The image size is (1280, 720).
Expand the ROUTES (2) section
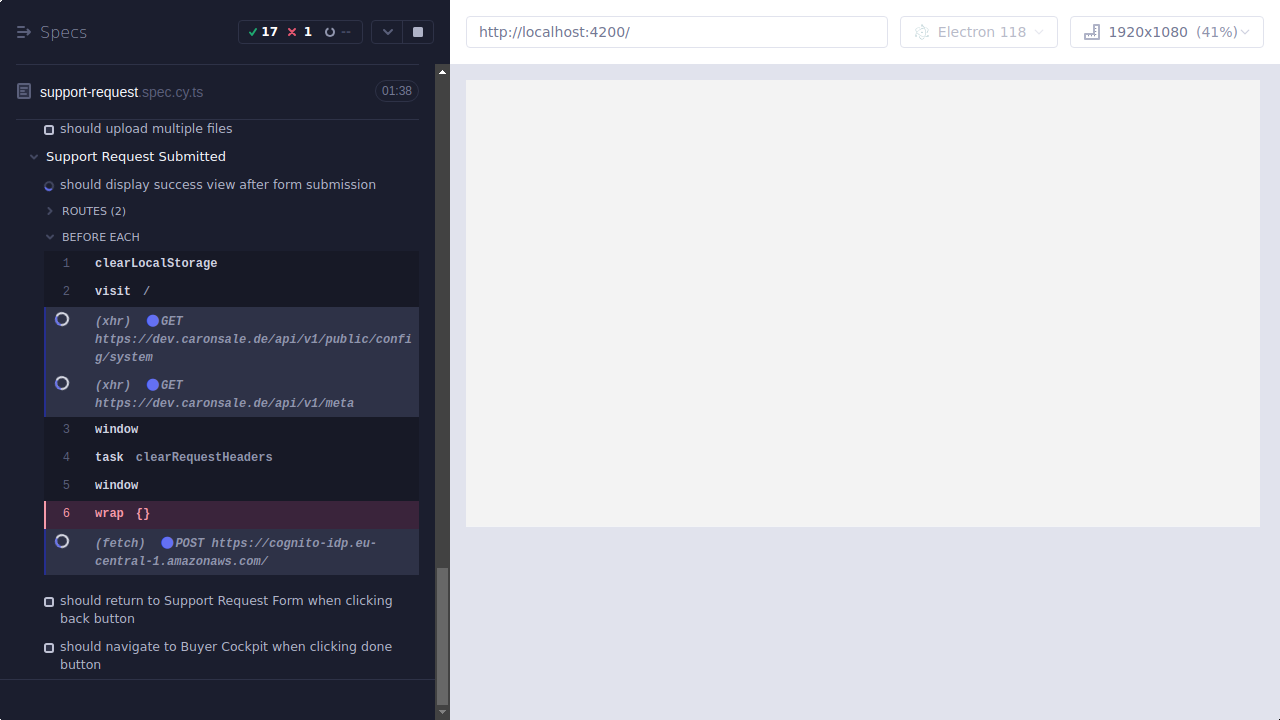pos(49,210)
